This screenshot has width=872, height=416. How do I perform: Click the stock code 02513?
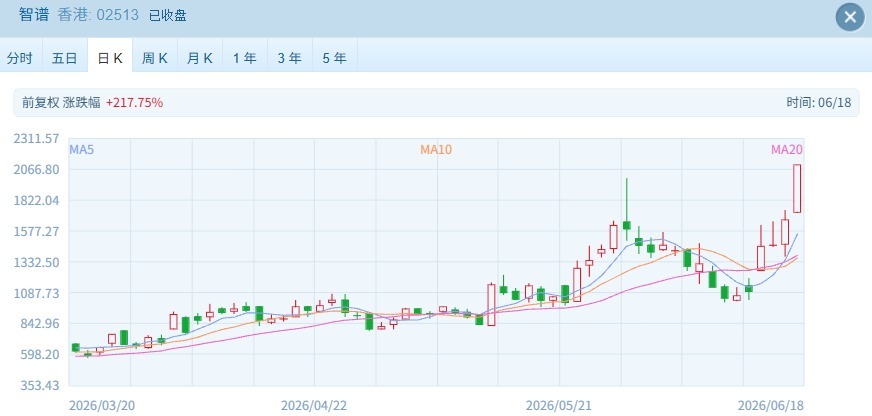[x=117, y=15]
